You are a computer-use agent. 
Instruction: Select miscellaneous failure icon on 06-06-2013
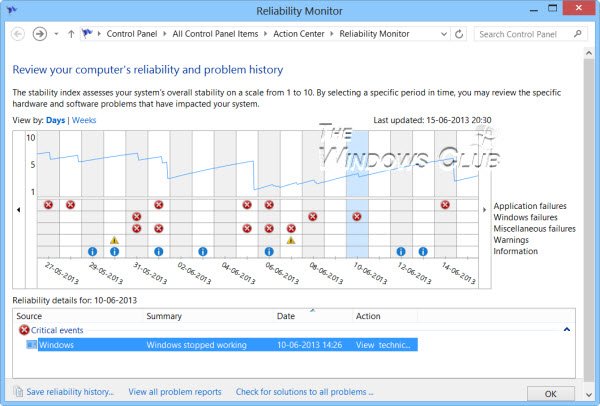[269, 228]
